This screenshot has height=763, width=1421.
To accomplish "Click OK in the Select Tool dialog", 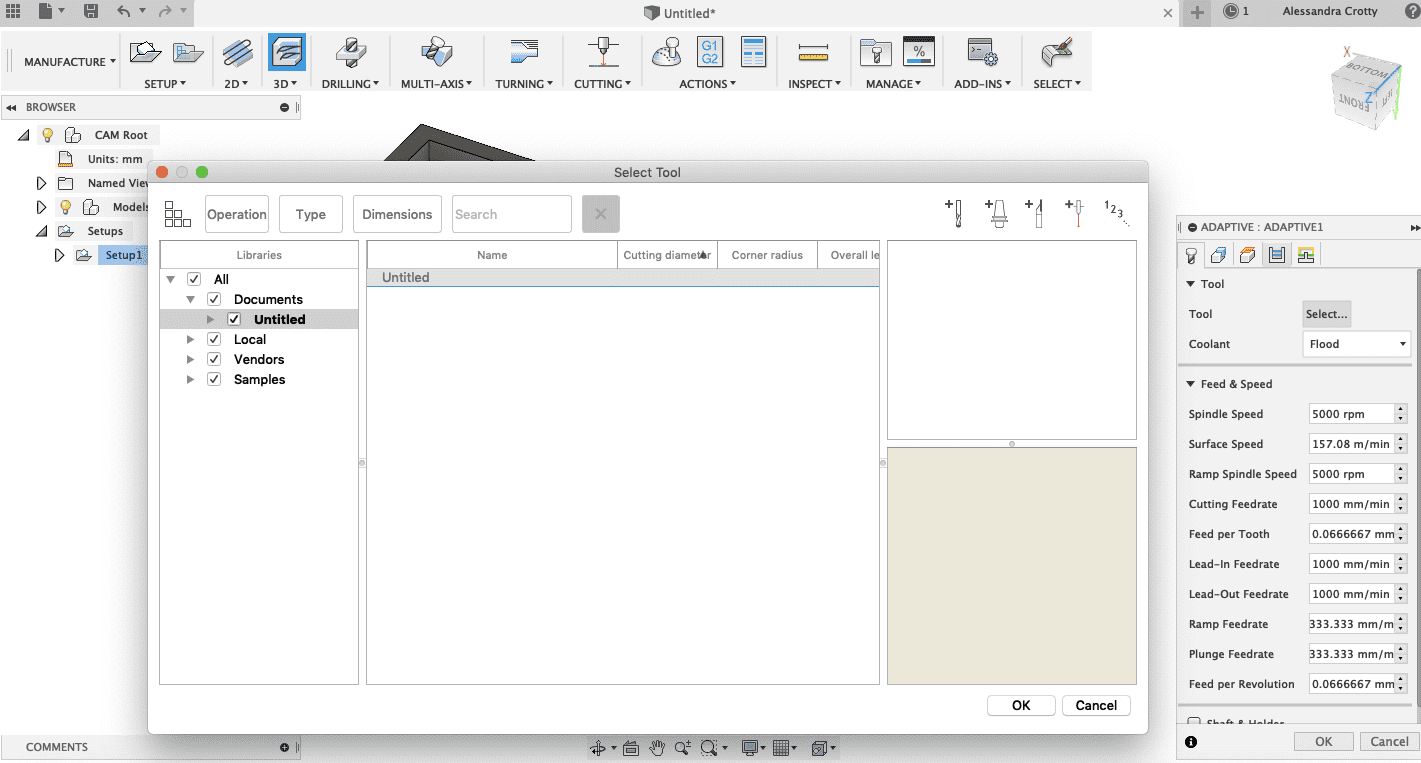I will pyautogui.click(x=1021, y=705).
